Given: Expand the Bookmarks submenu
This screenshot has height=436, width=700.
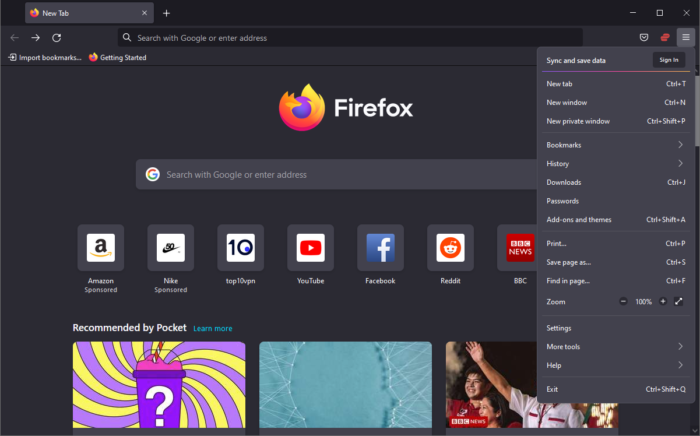Looking at the screenshot, I should coord(616,145).
